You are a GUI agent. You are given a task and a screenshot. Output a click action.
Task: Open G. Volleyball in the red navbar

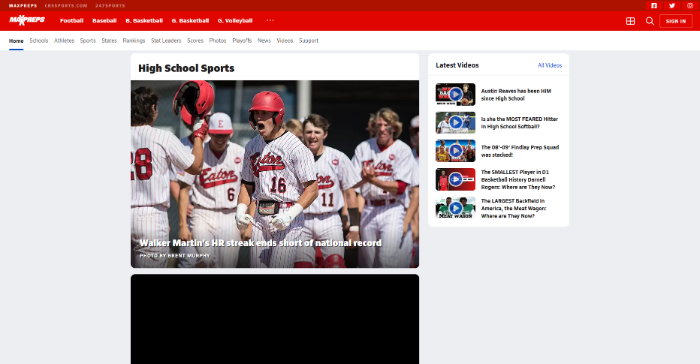pos(235,21)
